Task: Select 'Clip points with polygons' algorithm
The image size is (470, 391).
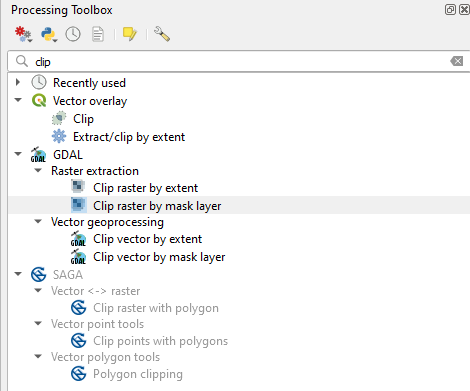Action: [161, 341]
